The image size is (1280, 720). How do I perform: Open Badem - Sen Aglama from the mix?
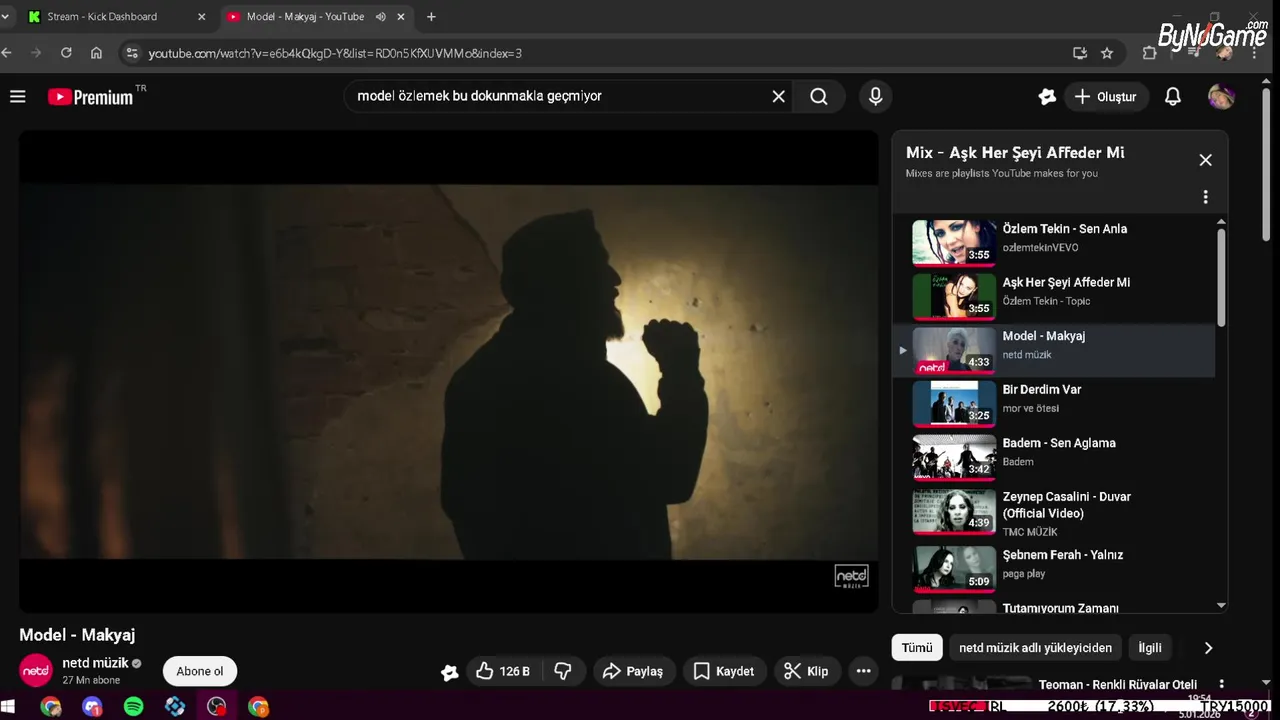click(1053, 457)
